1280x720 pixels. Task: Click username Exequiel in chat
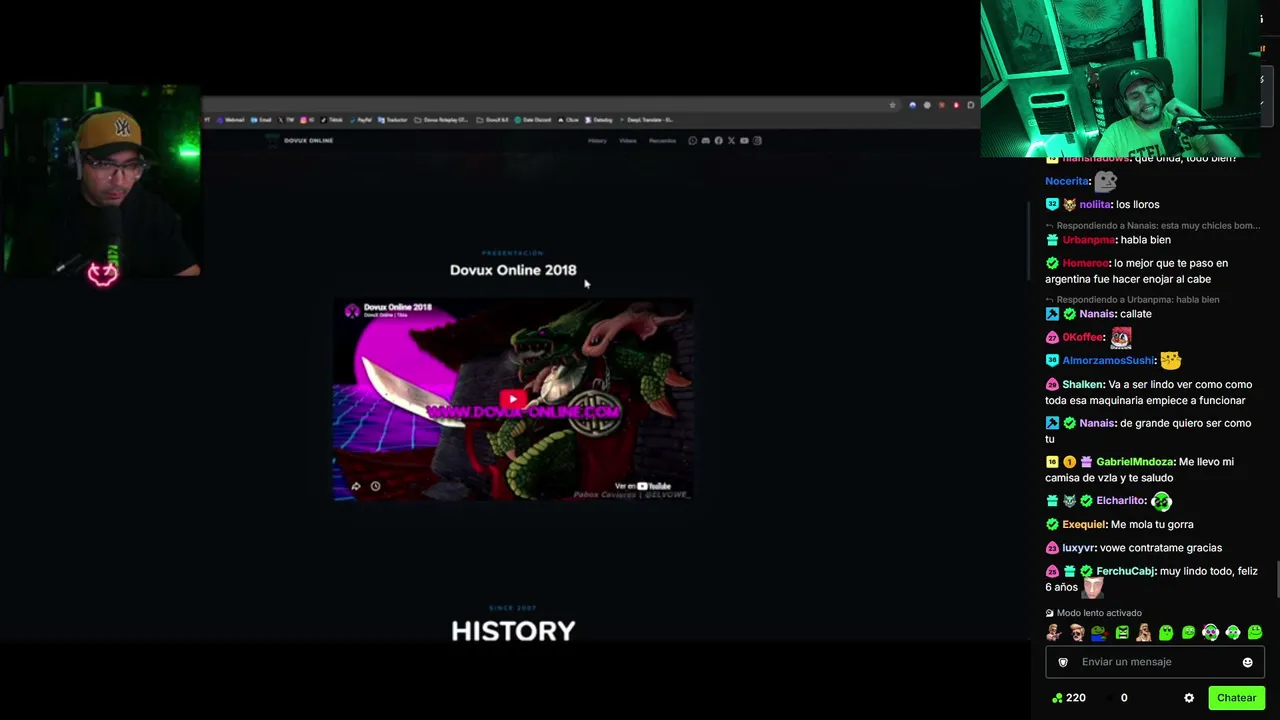coord(1084,524)
